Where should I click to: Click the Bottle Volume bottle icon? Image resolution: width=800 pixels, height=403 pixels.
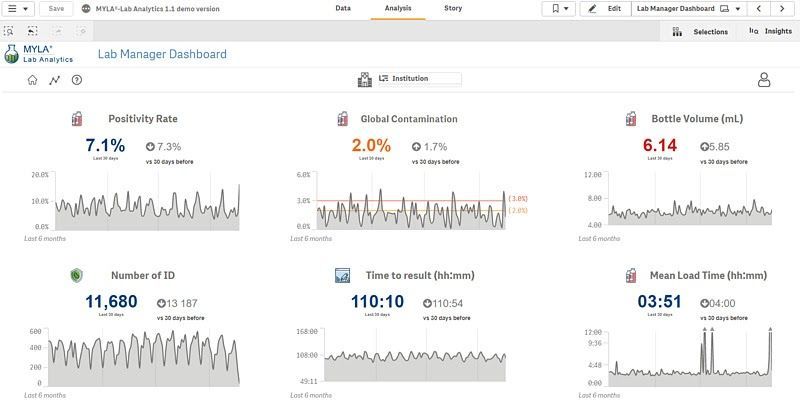tap(631, 119)
